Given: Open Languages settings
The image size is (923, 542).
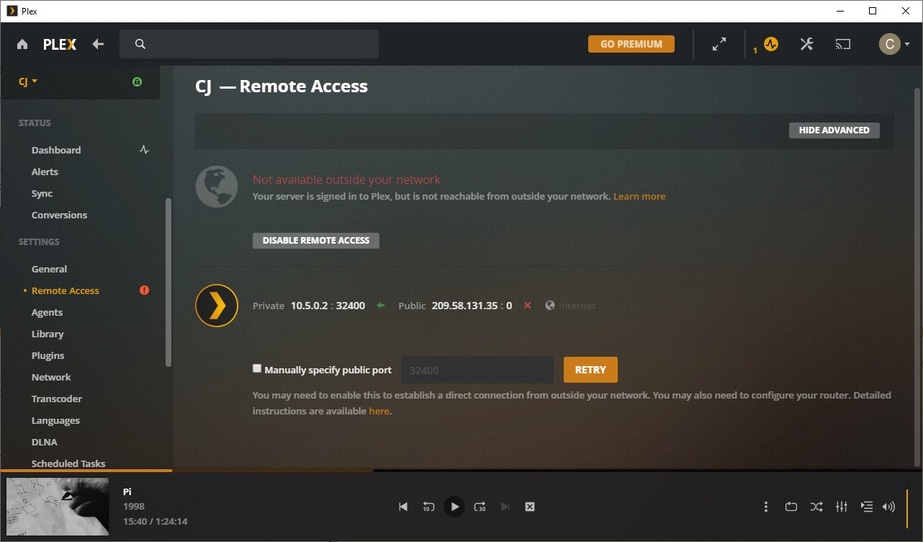Looking at the screenshot, I should (56, 421).
